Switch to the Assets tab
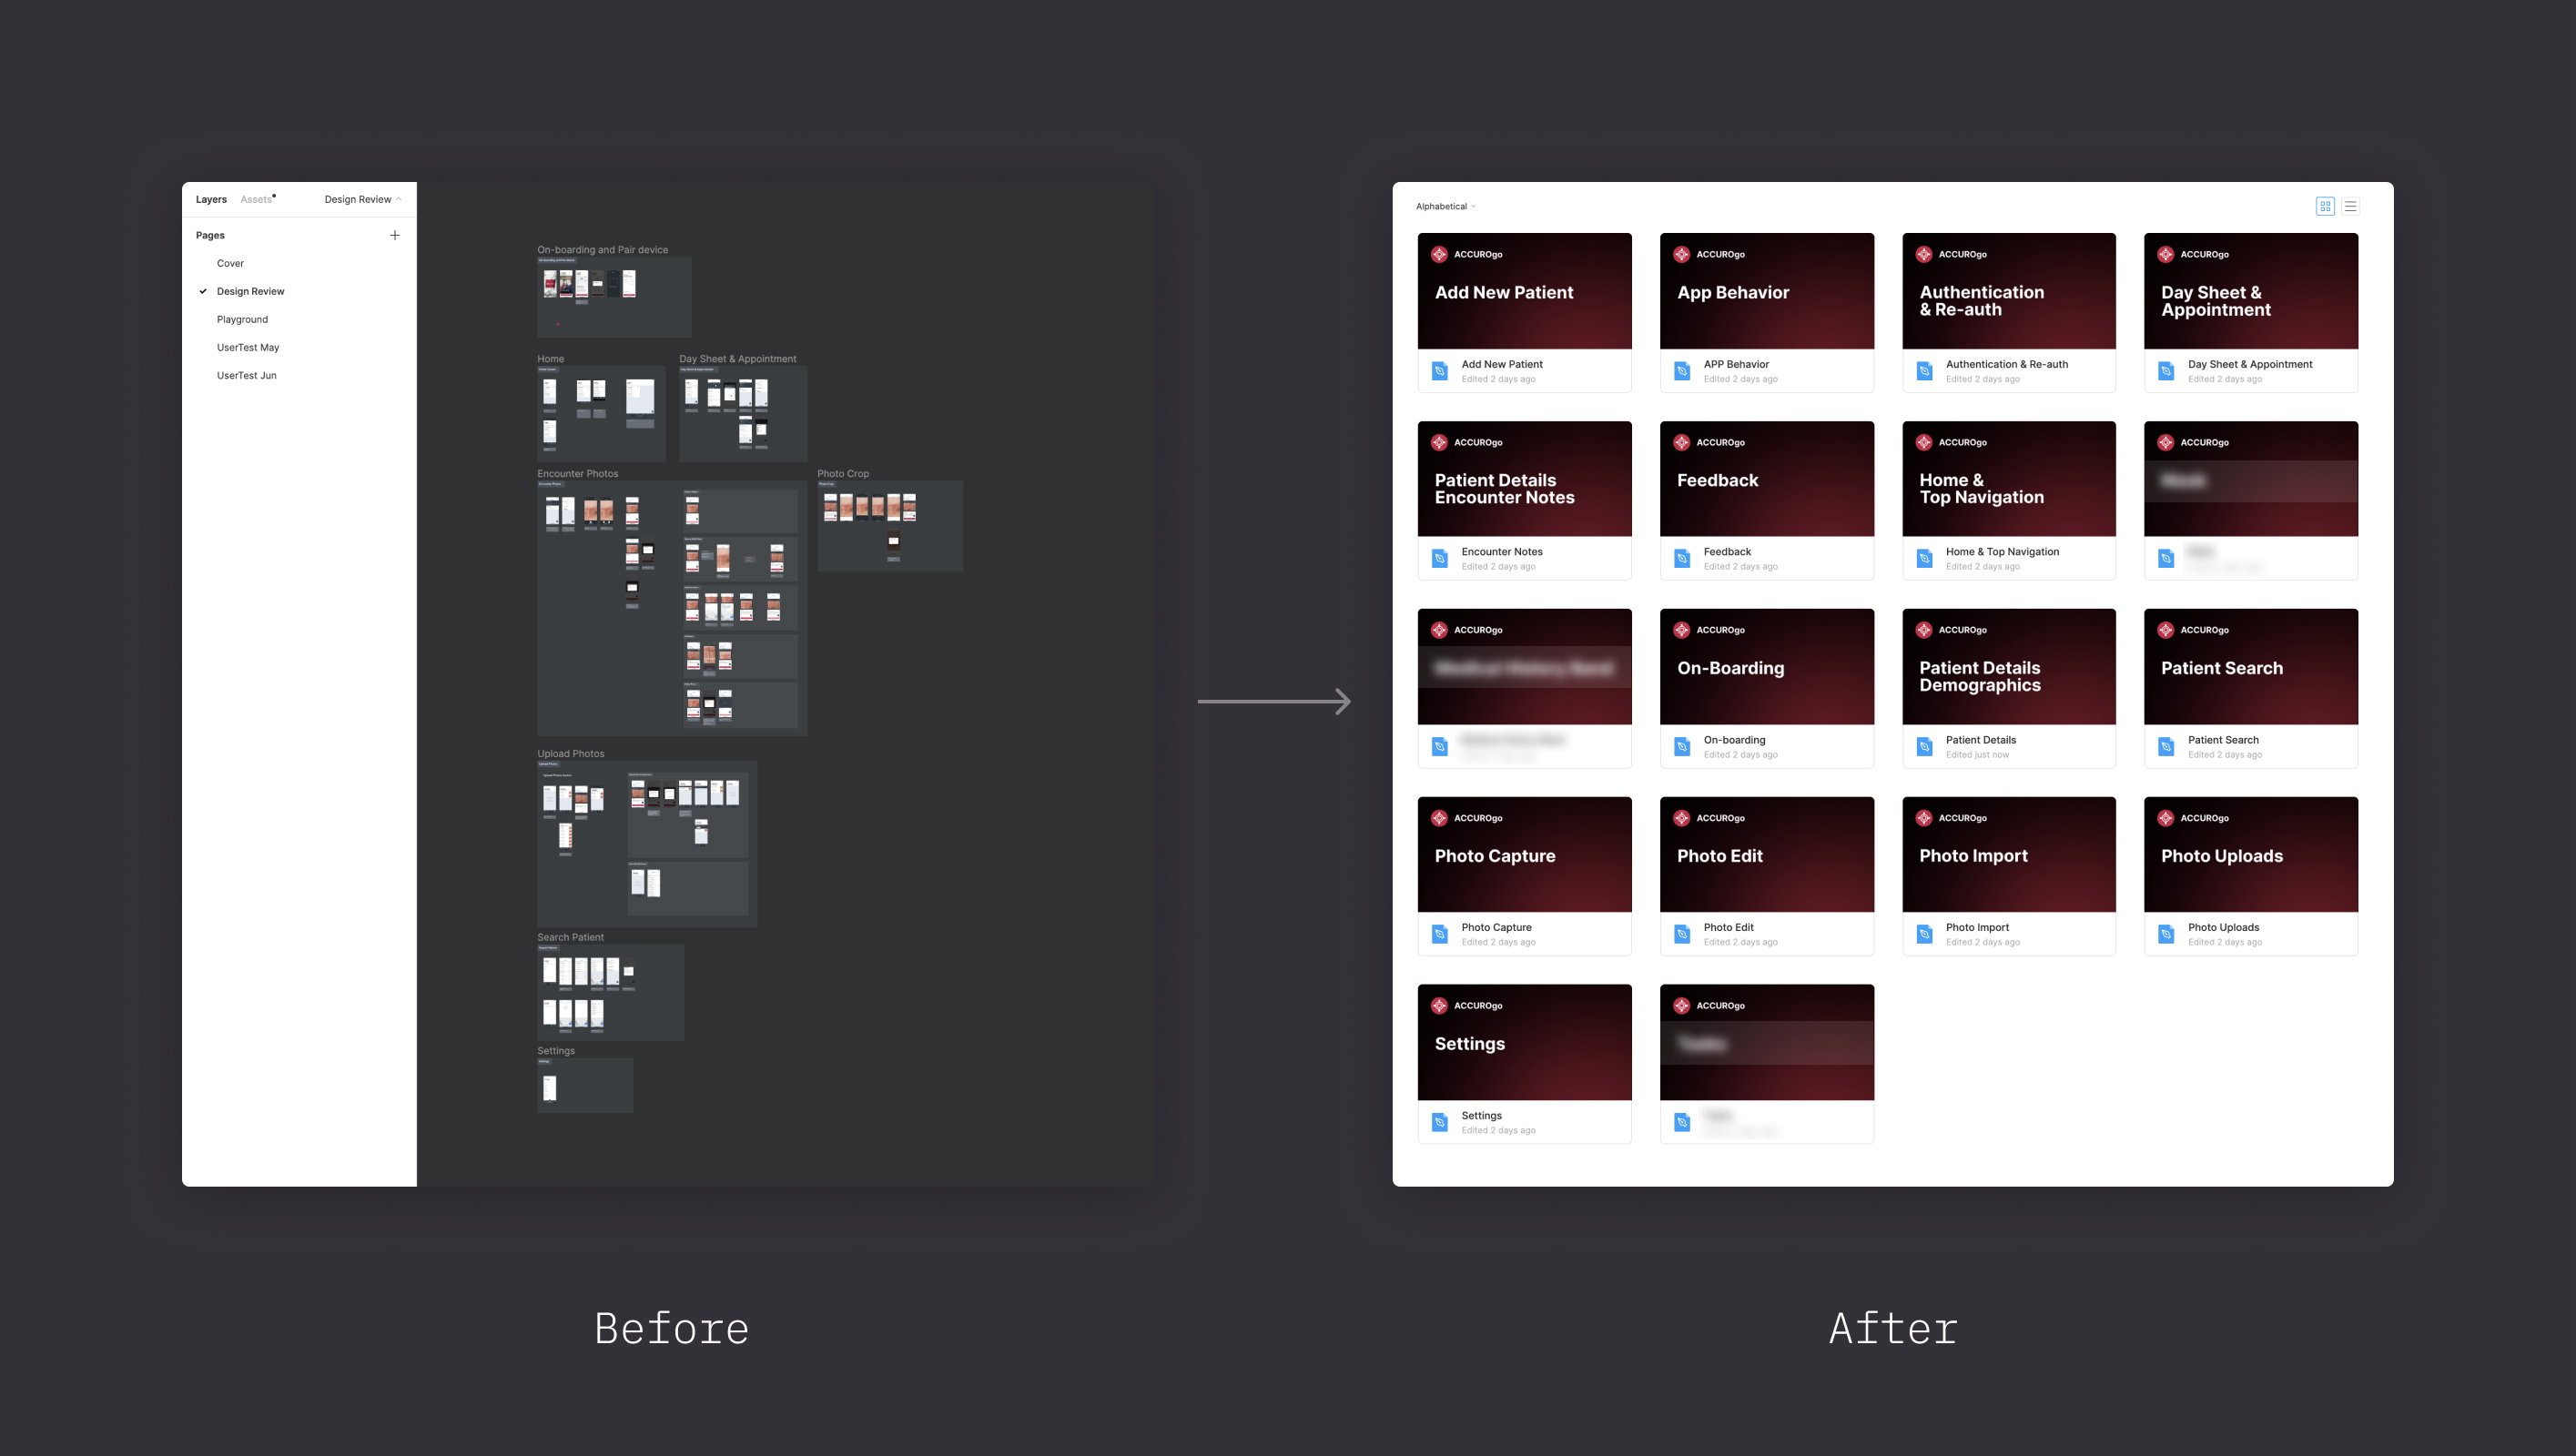Viewport: 2576px width, 1456px height. click(x=256, y=199)
